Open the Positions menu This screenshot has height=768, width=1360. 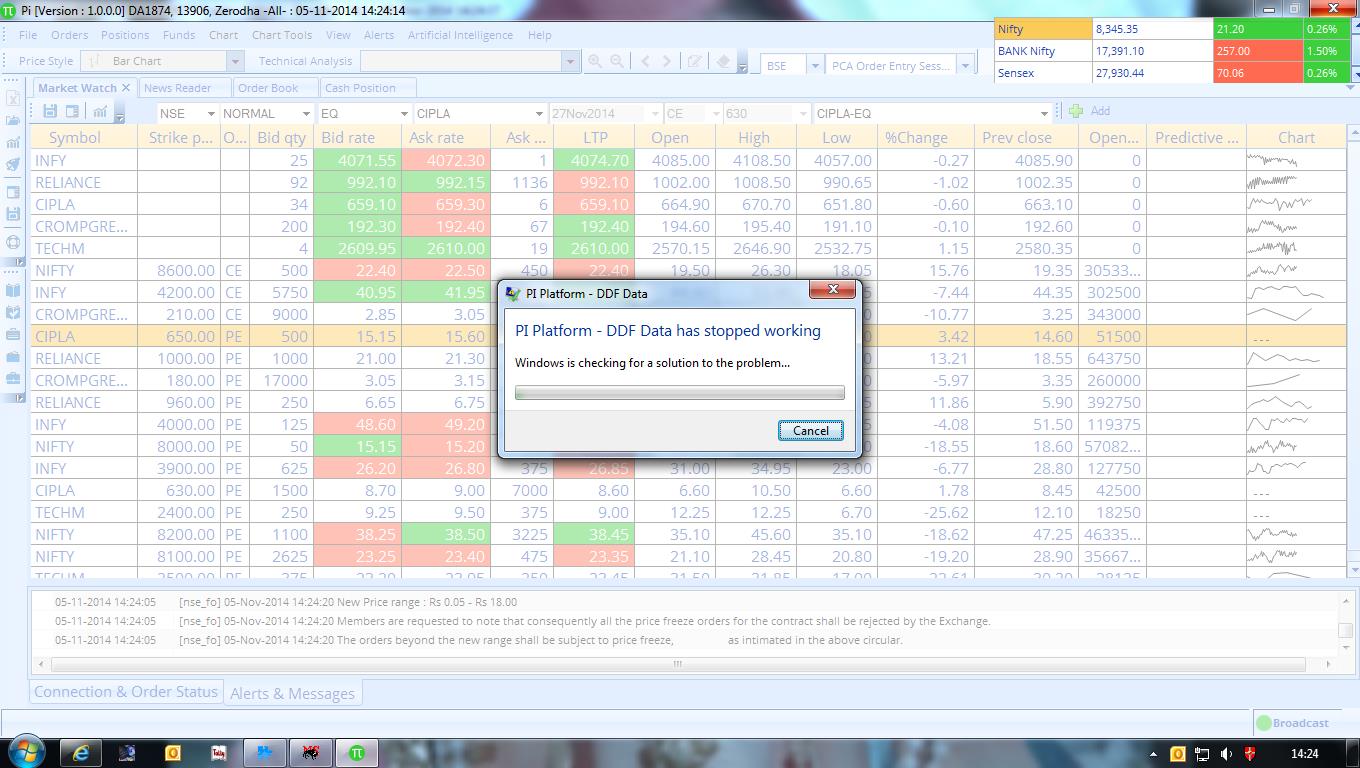click(x=125, y=35)
